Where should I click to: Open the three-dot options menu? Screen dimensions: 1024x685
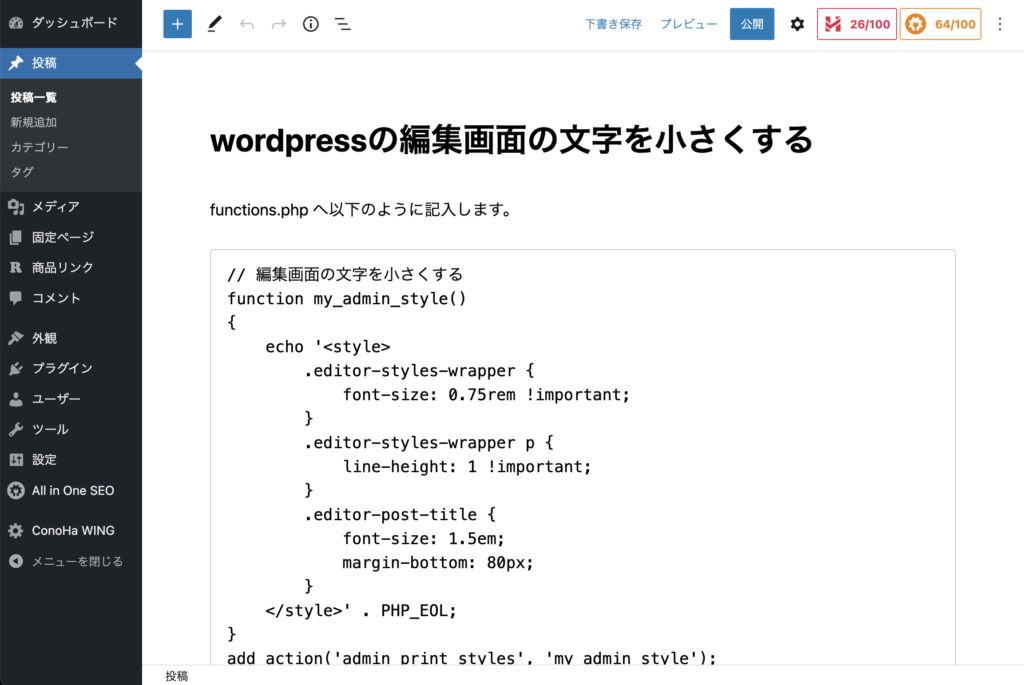(x=1000, y=24)
